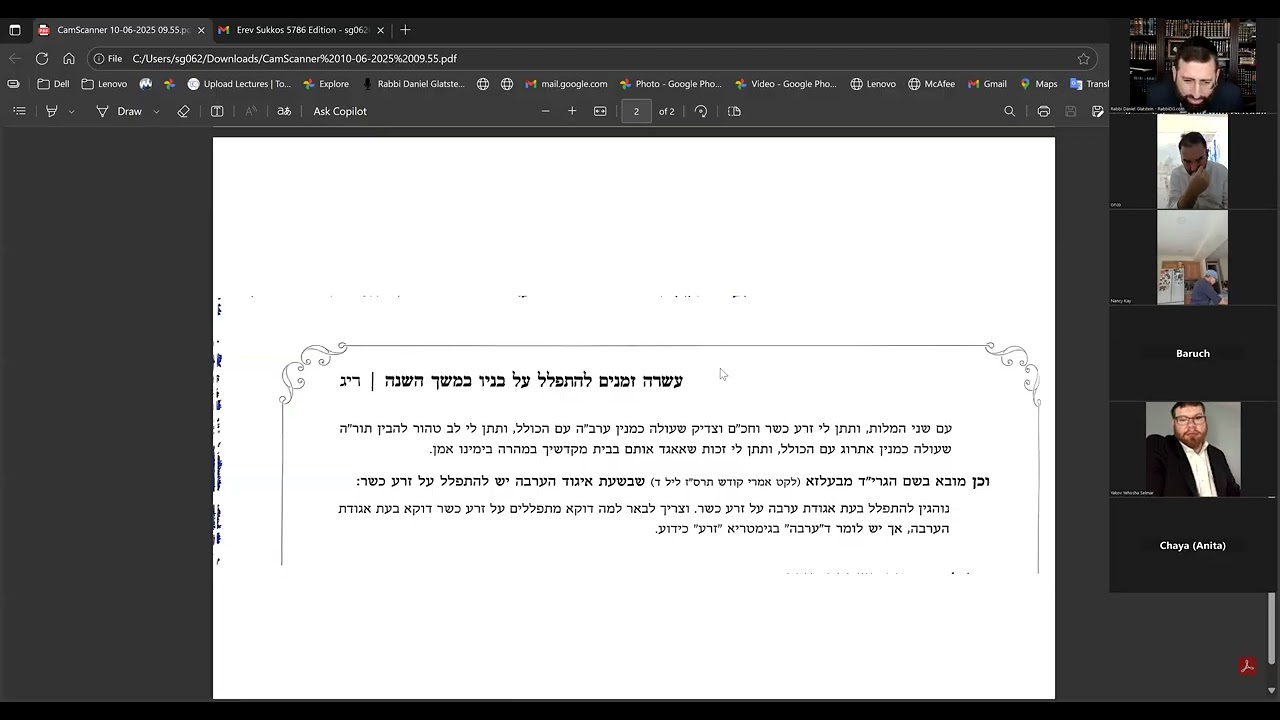
Task: Click the Save as icon
Action: (1098, 111)
